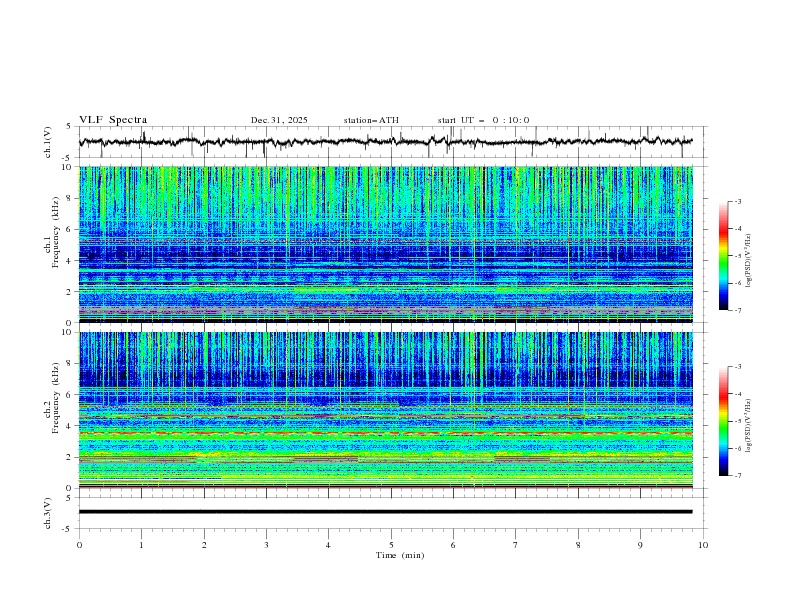Click the date "Dec. 31, 2025"
Viewport: 792px width, 612px height.
coord(279,120)
